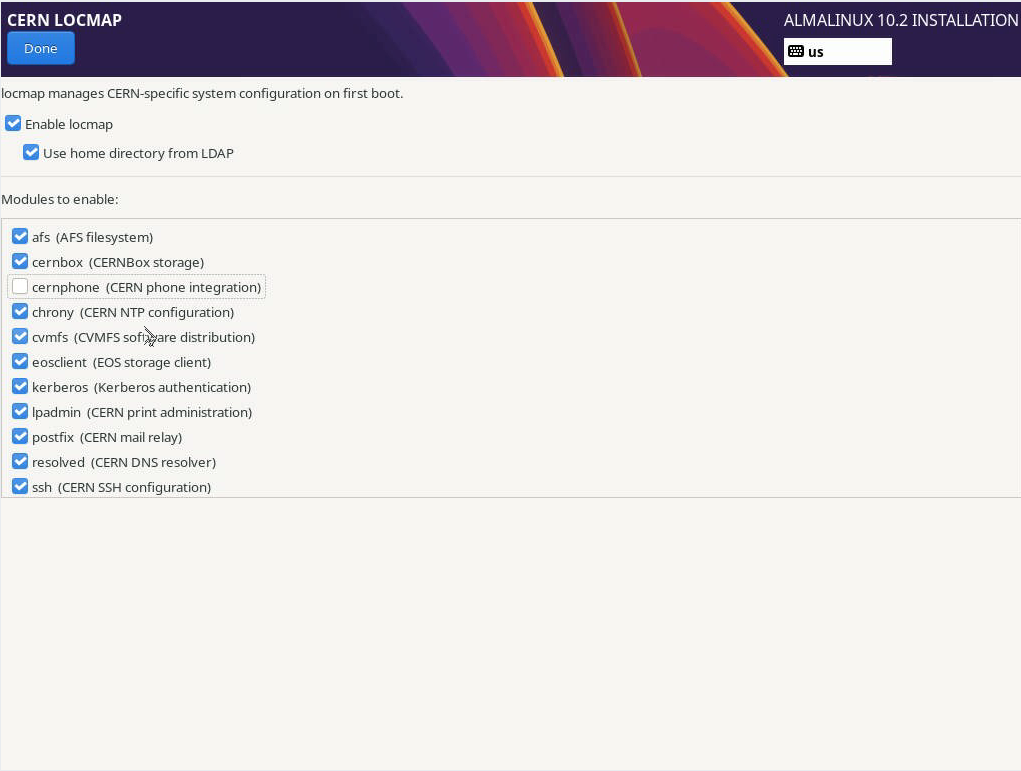Click the Done button
This screenshot has width=1021, height=771.
coord(40,48)
